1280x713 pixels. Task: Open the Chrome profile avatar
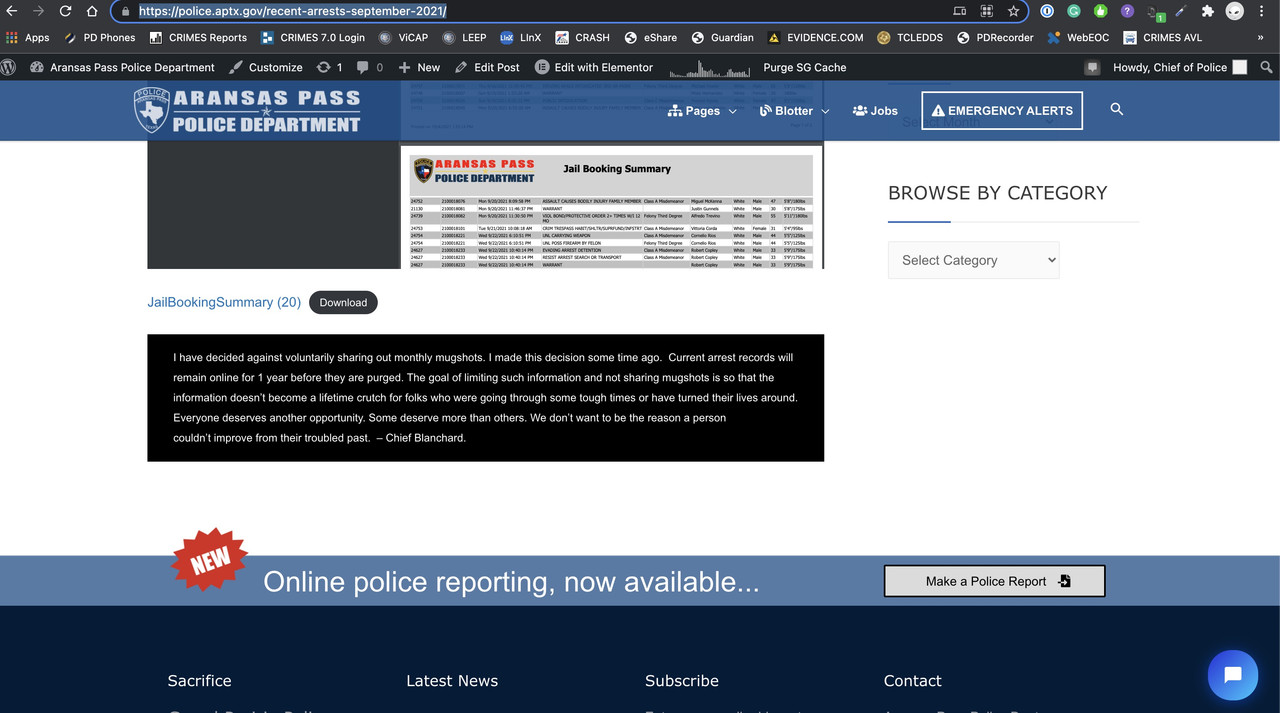coord(1235,11)
